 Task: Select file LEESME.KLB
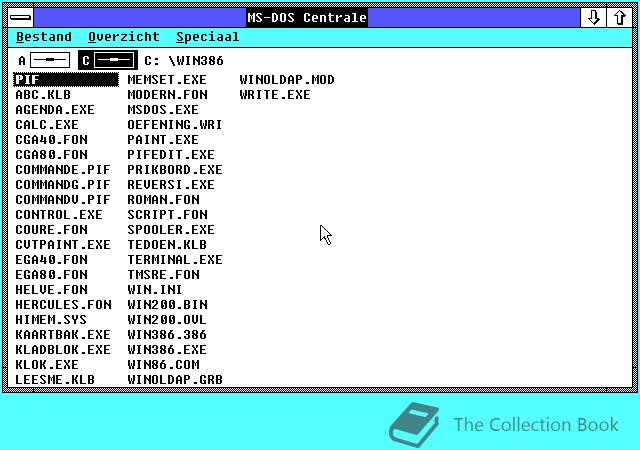click(55, 380)
